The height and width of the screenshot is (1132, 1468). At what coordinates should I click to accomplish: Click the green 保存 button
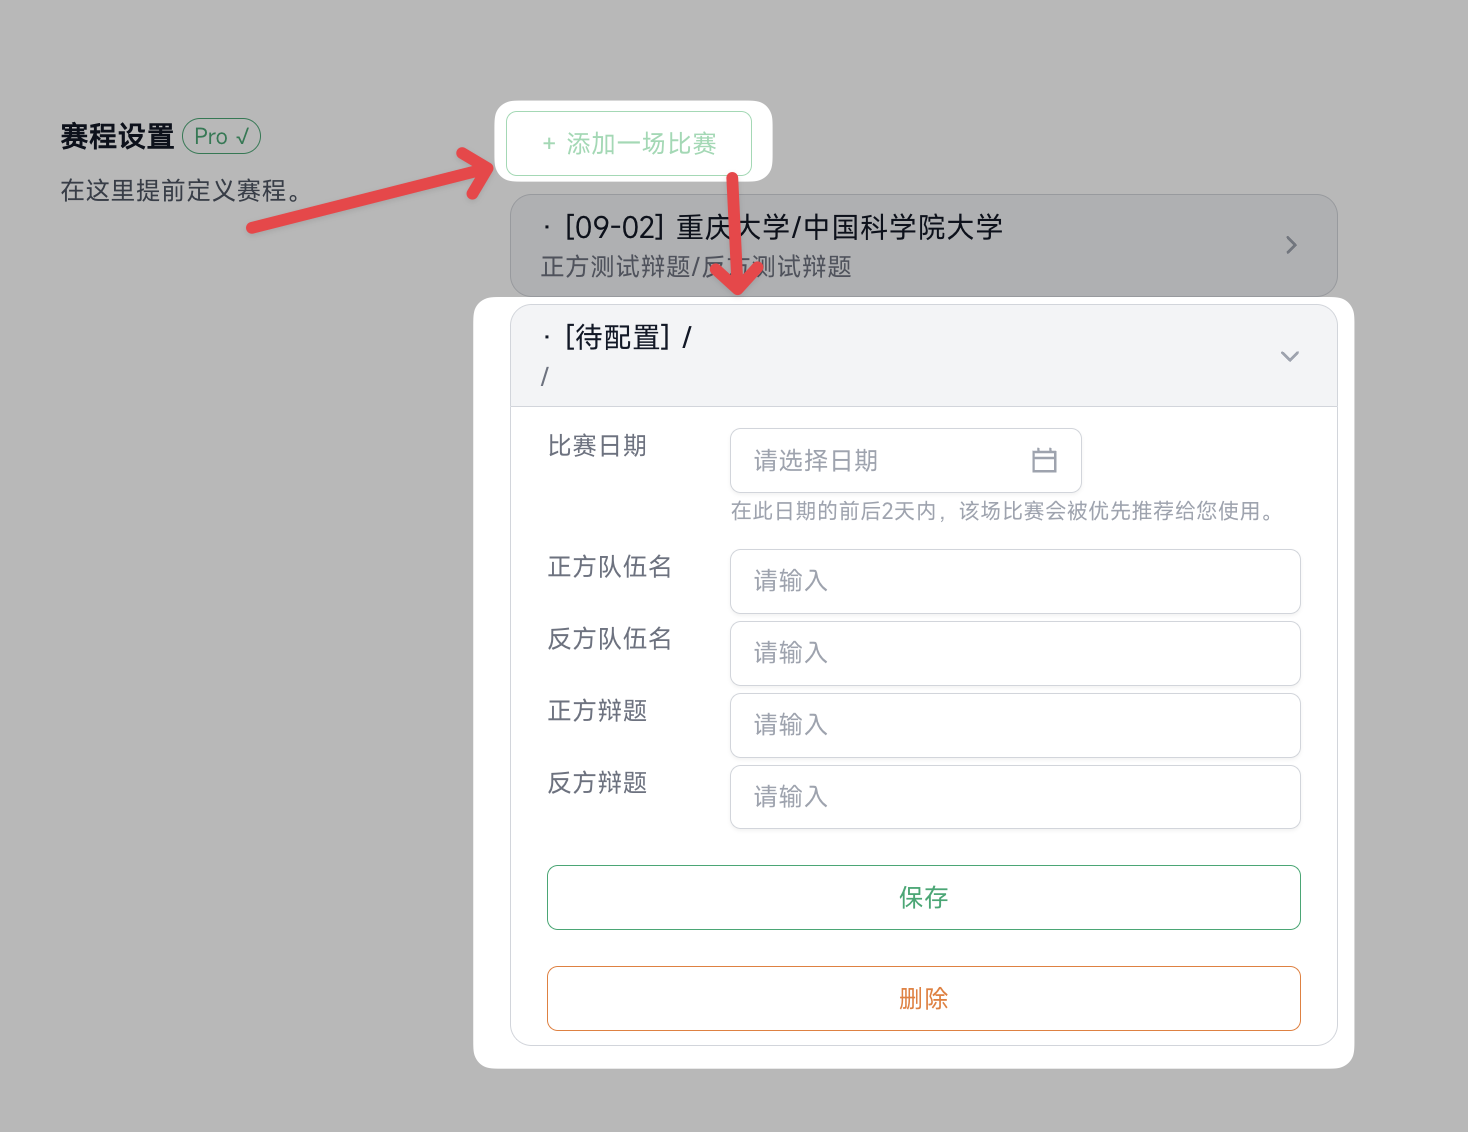tap(923, 897)
